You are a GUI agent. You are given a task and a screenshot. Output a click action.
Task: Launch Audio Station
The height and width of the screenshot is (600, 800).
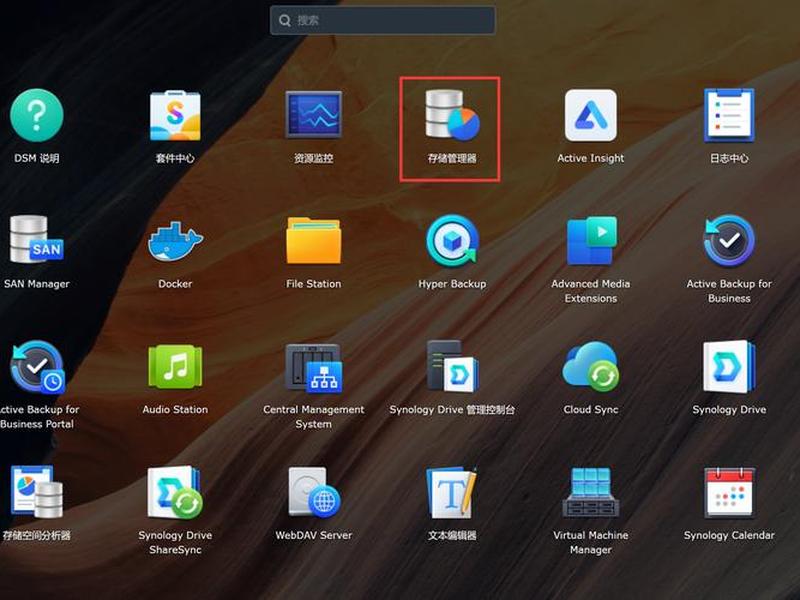point(175,366)
